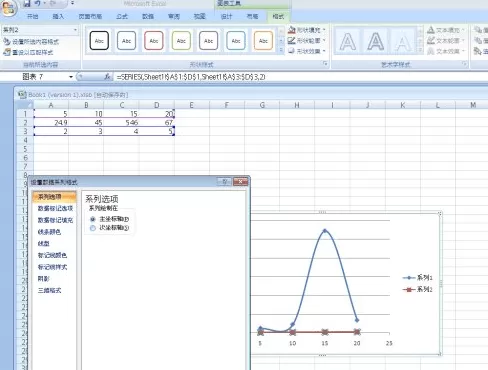Image resolution: width=488 pixels, height=370 pixels.
Task: Click cell D3 containing 5
Action: 157,131
